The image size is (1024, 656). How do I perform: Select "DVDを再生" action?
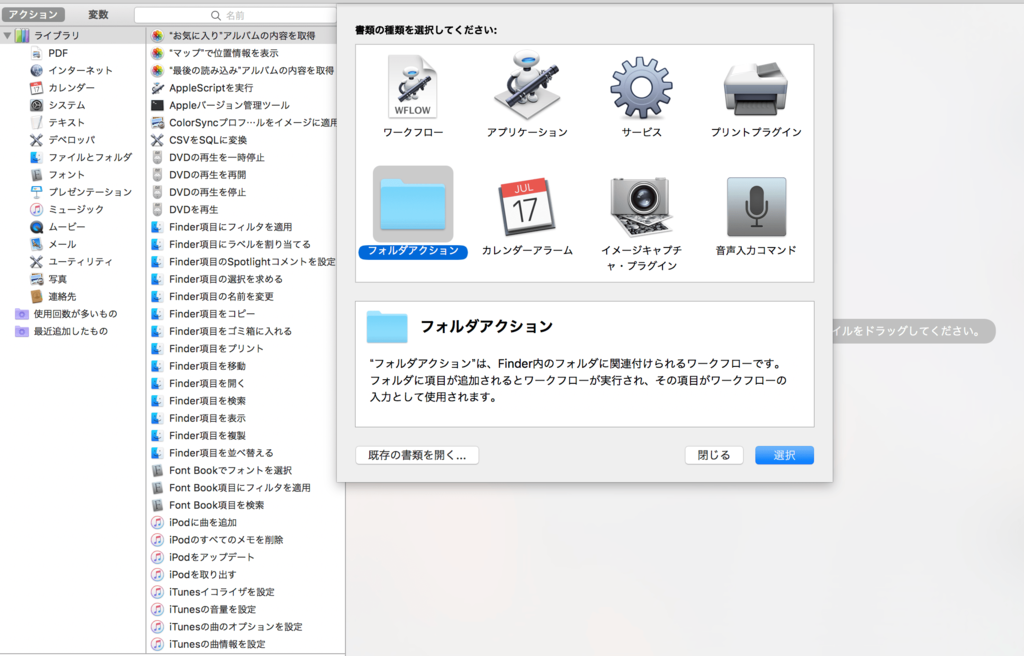193,210
